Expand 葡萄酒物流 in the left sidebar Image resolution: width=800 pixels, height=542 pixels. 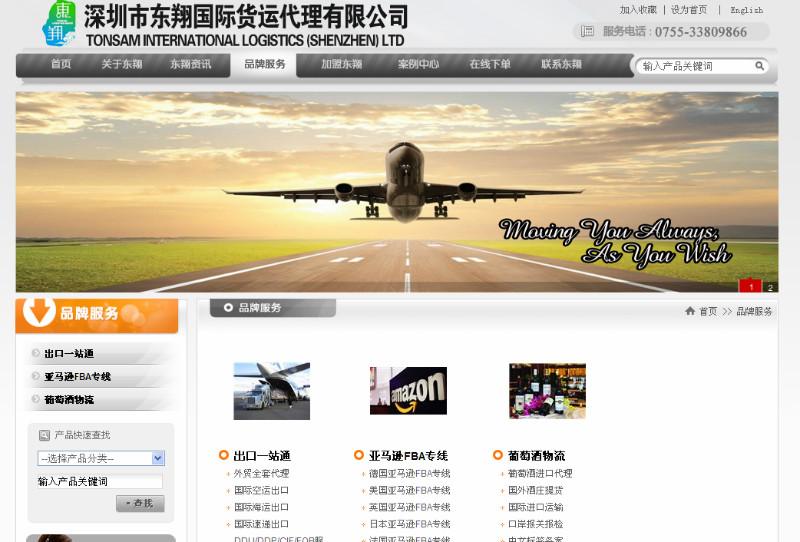coord(69,400)
